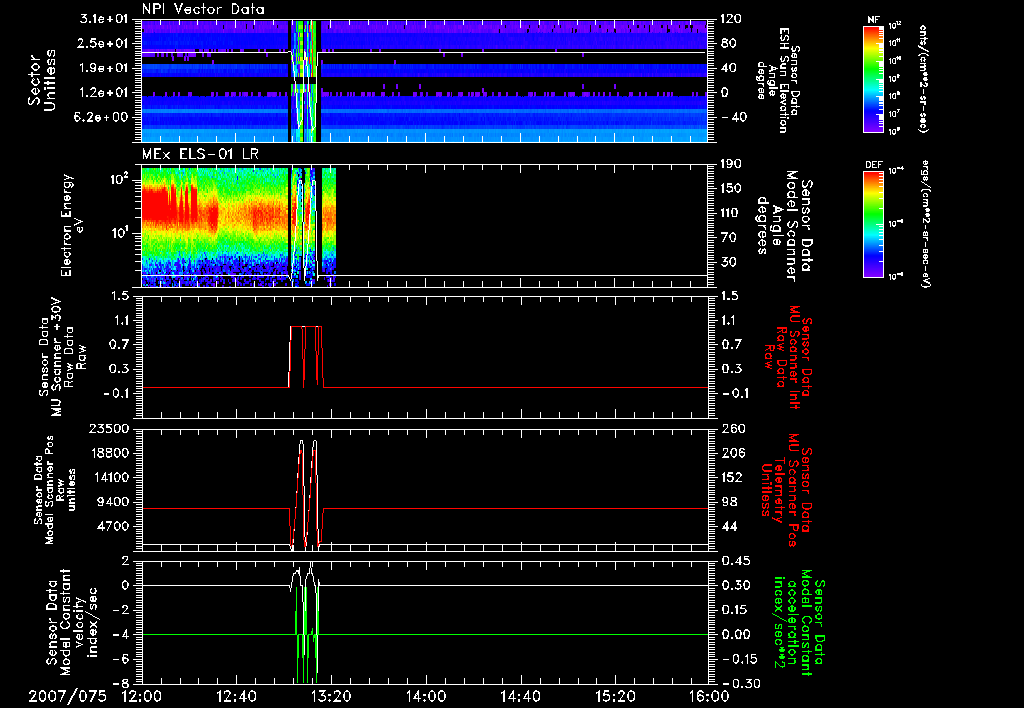
Task: Click the 15:20 time axis label
Action: click(615, 696)
